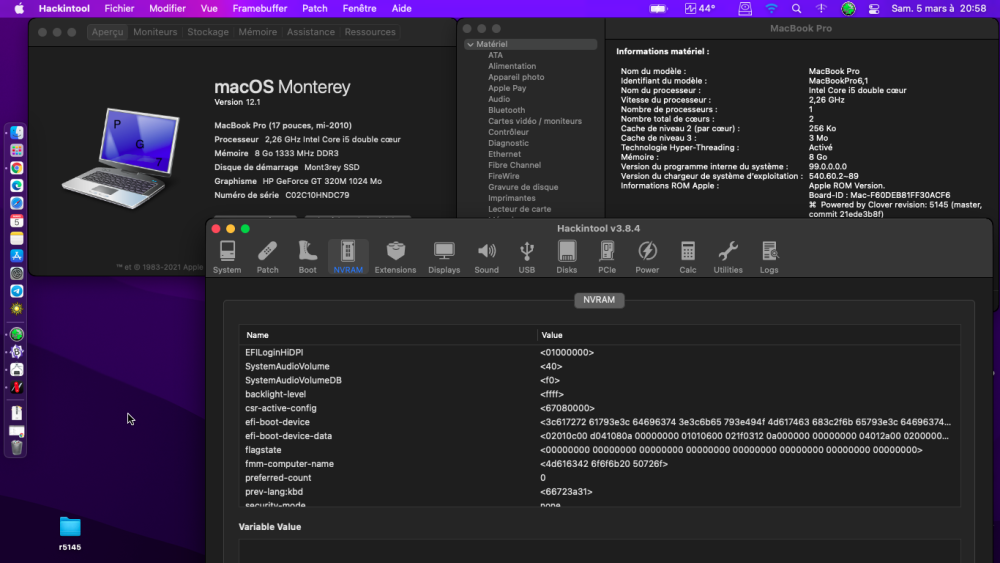This screenshot has height=563, width=1000.
Task: Switch to Stockage tab in About This Mac
Action: (208, 32)
